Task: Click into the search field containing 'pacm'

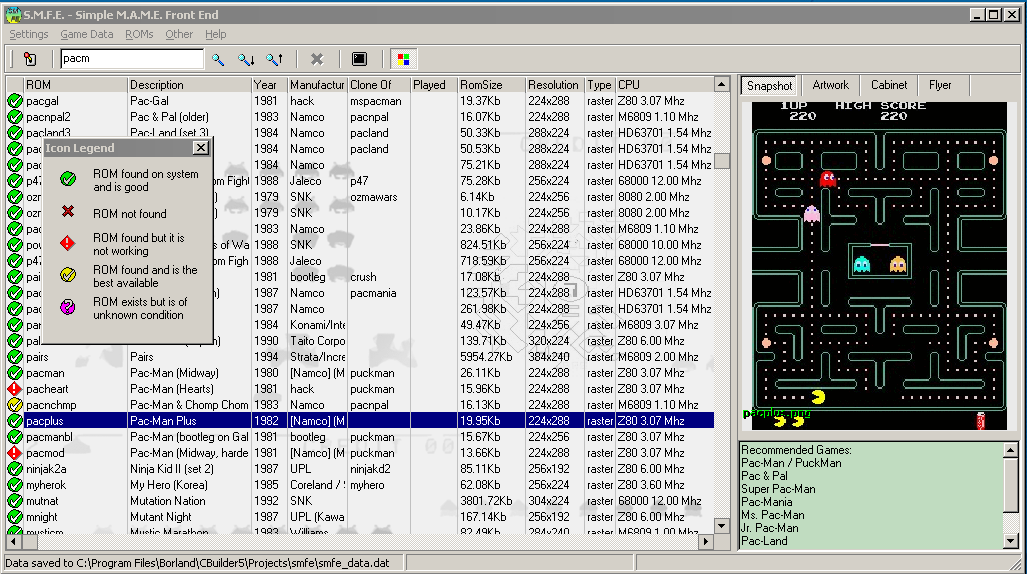Action: click(x=131, y=59)
